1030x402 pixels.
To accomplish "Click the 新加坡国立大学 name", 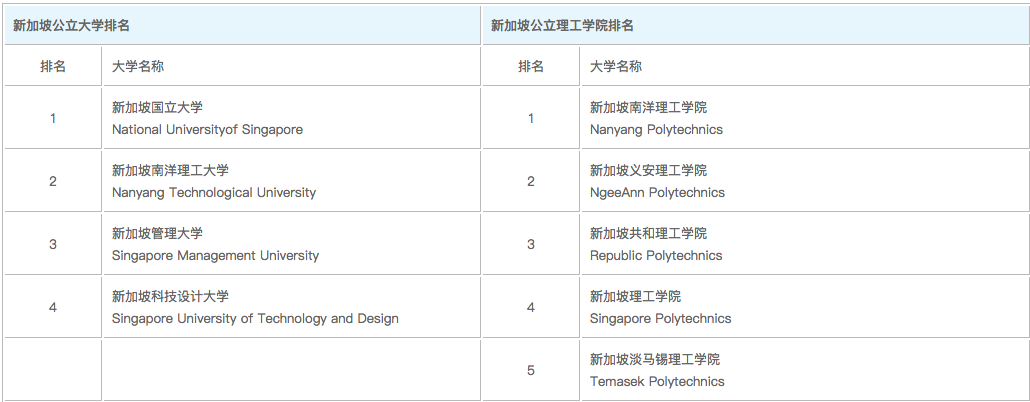I will (x=157, y=107).
